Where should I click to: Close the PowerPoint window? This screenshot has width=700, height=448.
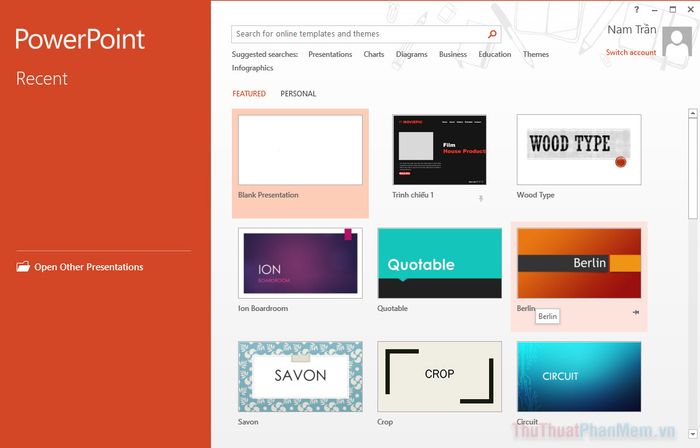tap(691, 9)
